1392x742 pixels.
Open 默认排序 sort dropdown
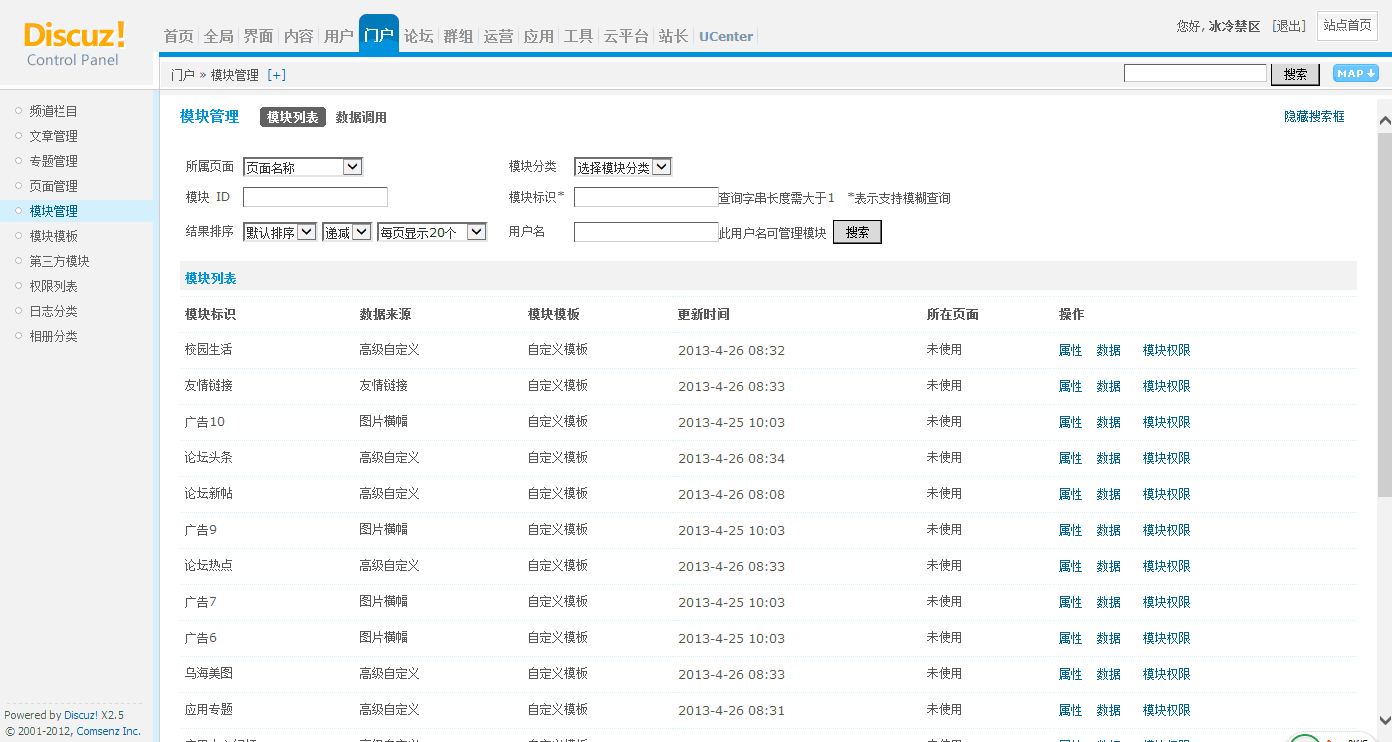pyautogui.click(x=280, y=232)
